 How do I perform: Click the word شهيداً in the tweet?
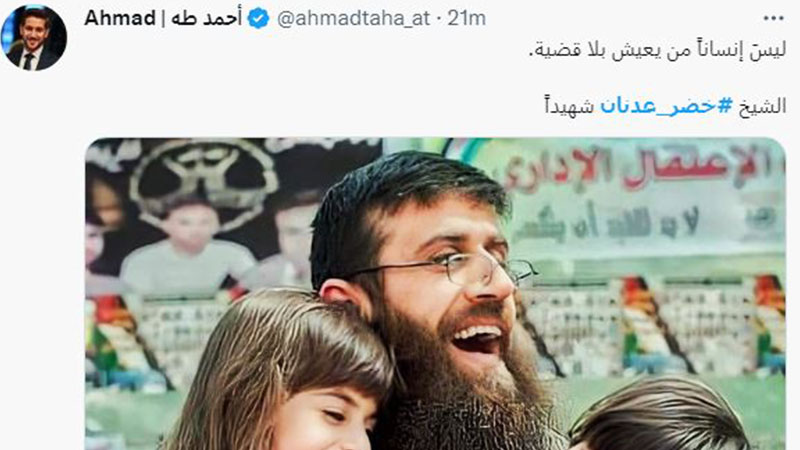(x=568, y=106)
